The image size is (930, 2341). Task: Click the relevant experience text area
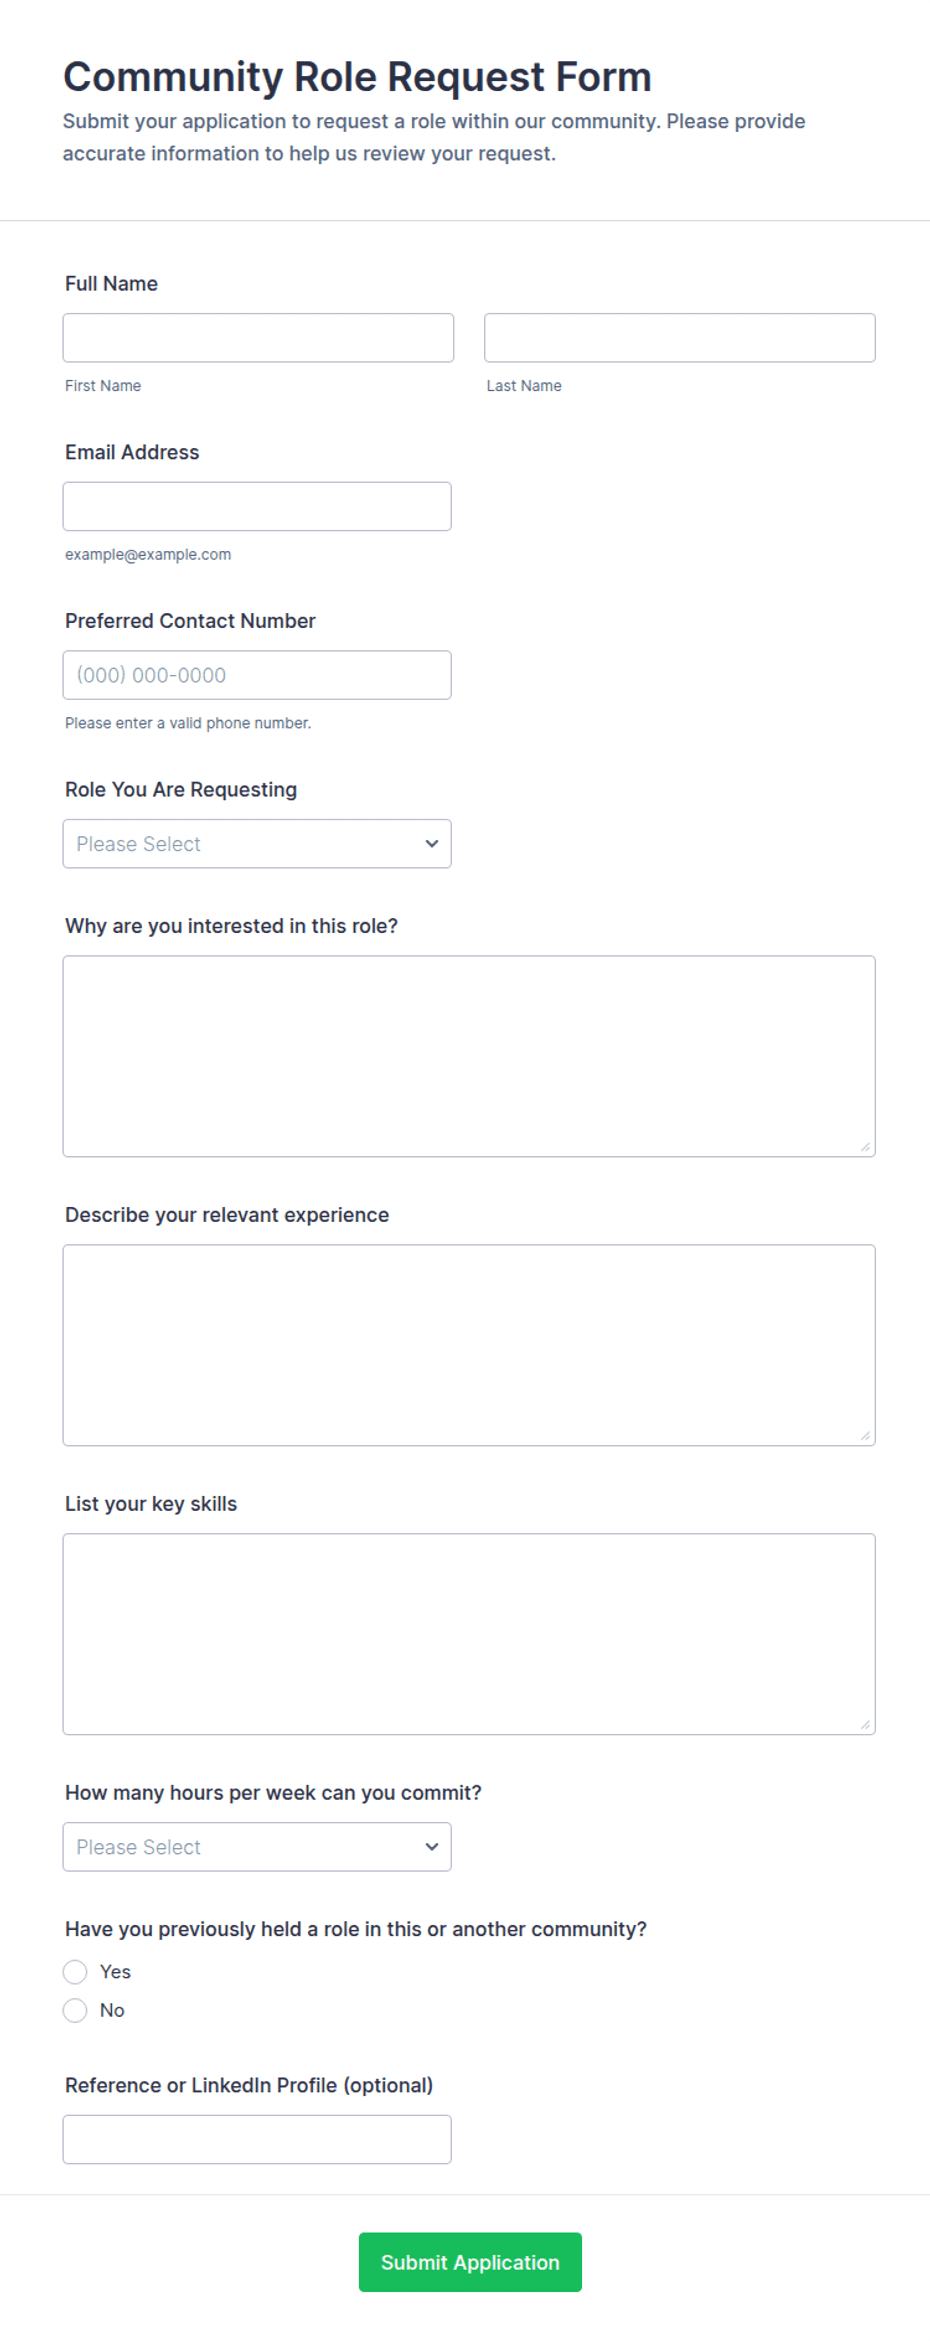(469, 1346)
